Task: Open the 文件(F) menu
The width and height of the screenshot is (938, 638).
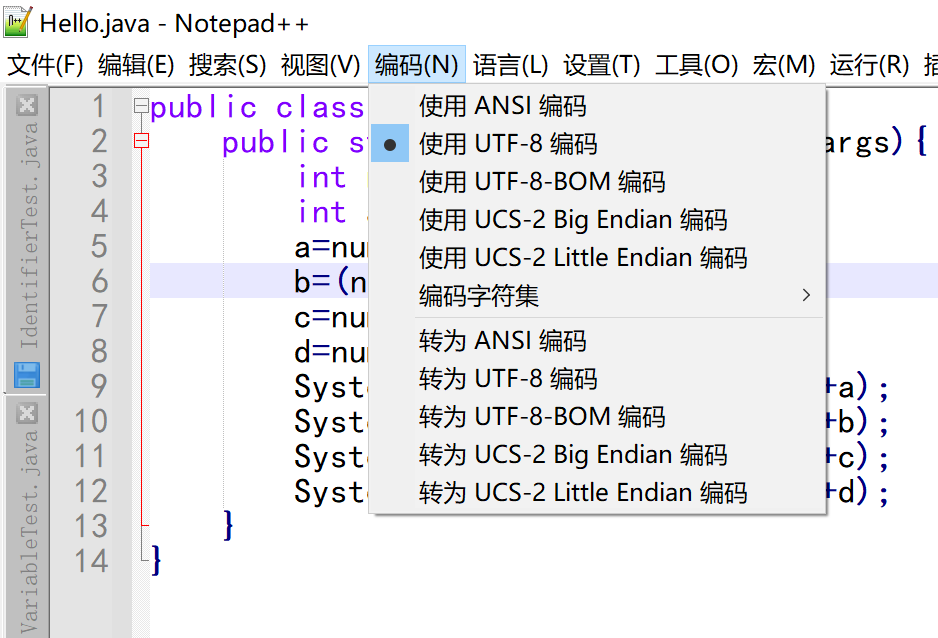Action: pyautogui.click(x=45, y=65)
